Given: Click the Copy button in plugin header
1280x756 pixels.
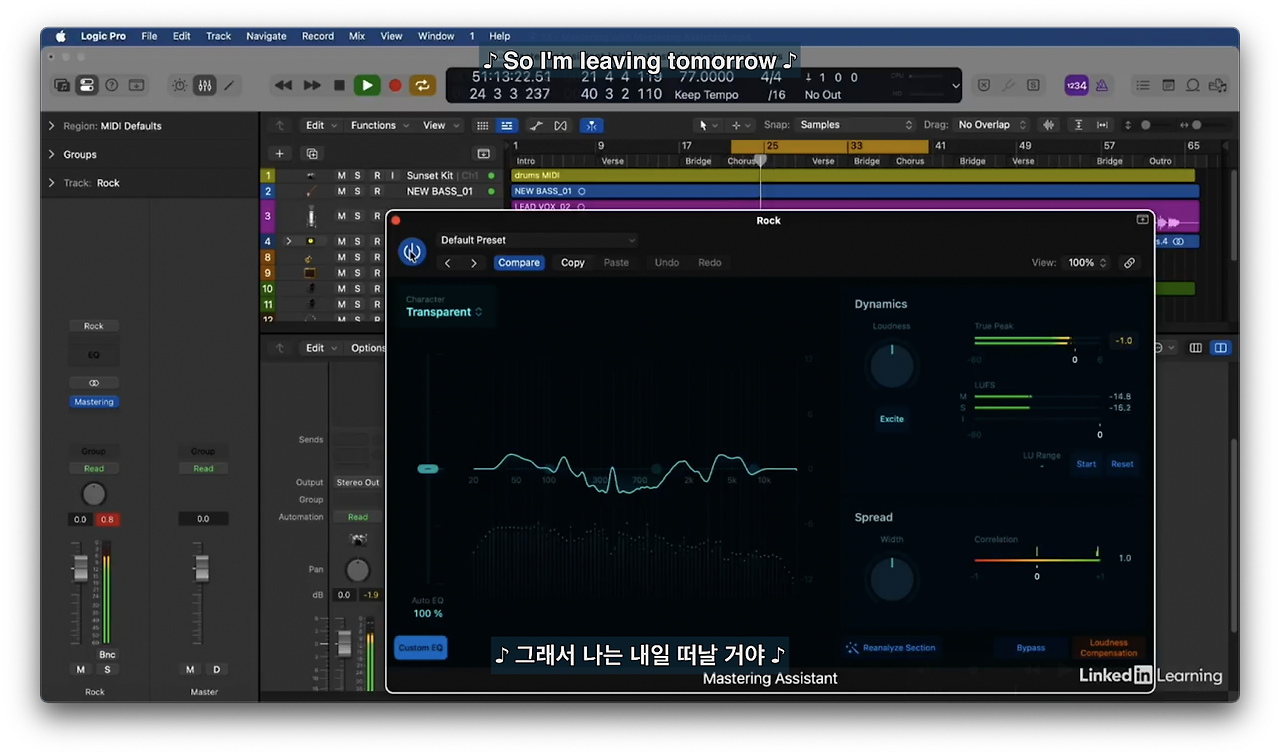Looking at the screenshot, I should 573,263.
